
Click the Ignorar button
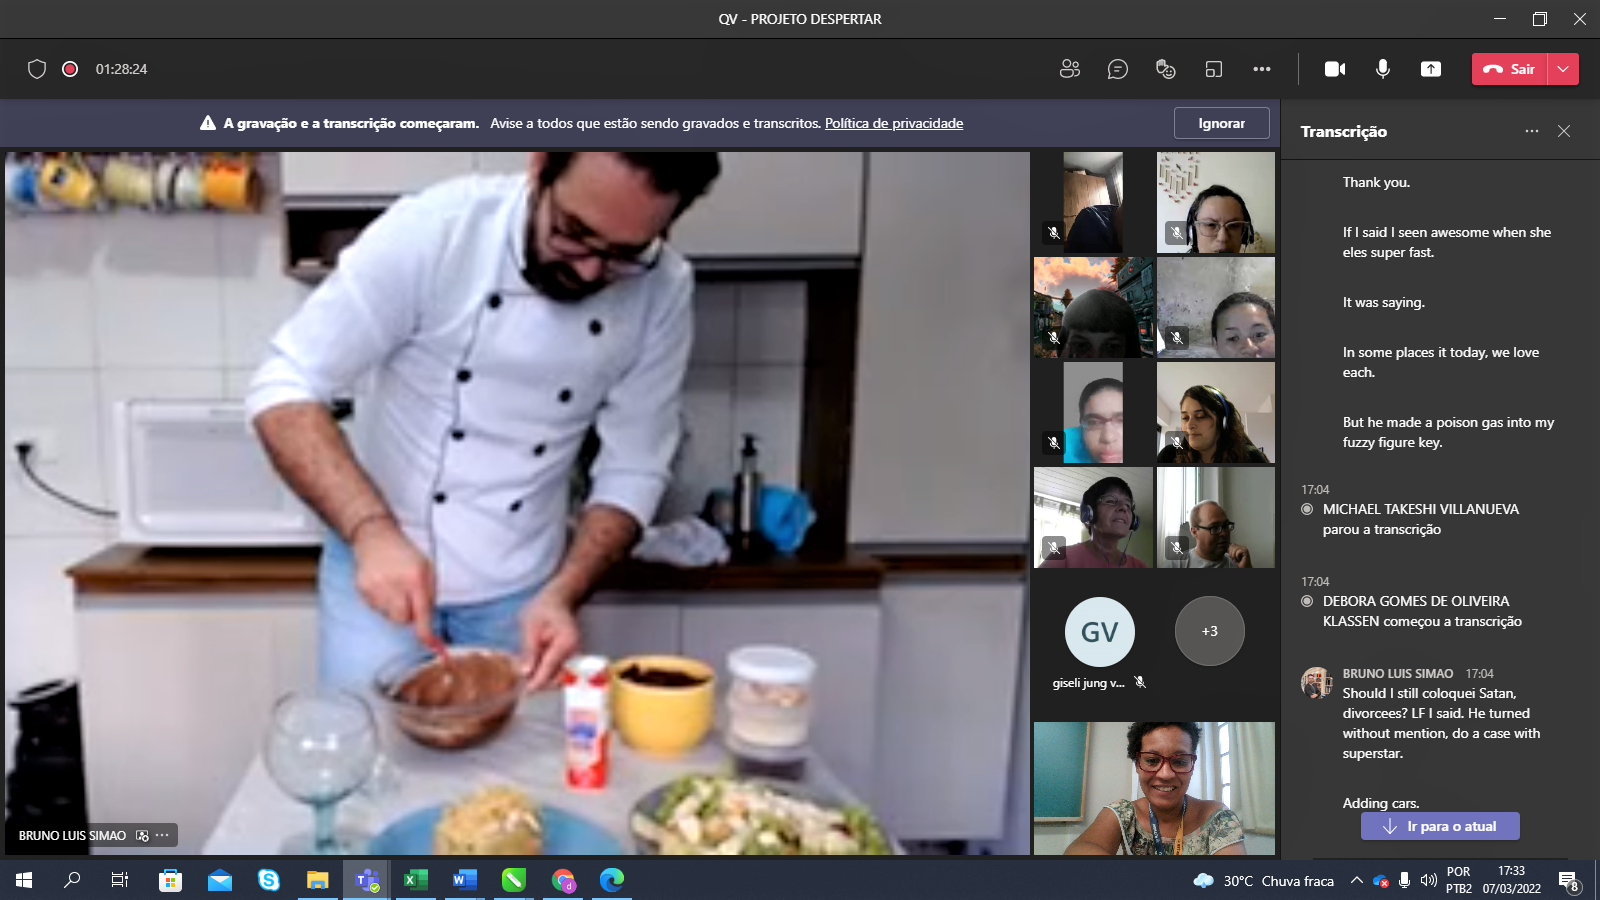[x=1221, y=123]
